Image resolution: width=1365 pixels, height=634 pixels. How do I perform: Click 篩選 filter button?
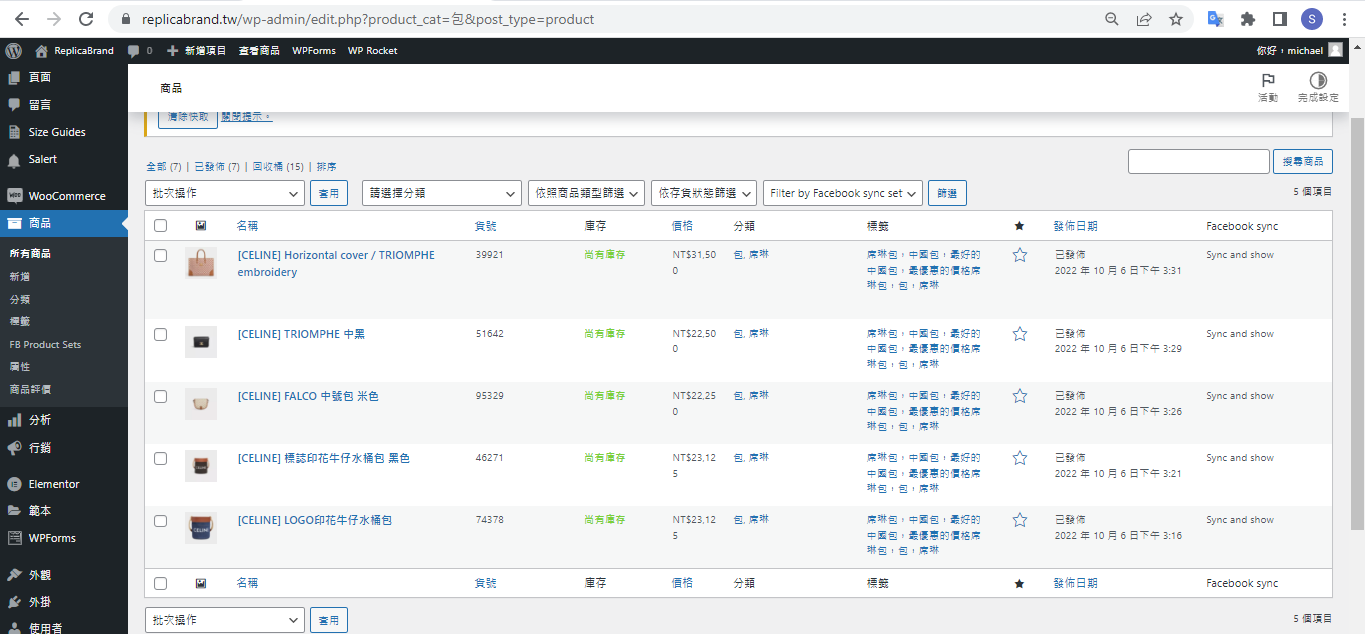pos(947,193)
